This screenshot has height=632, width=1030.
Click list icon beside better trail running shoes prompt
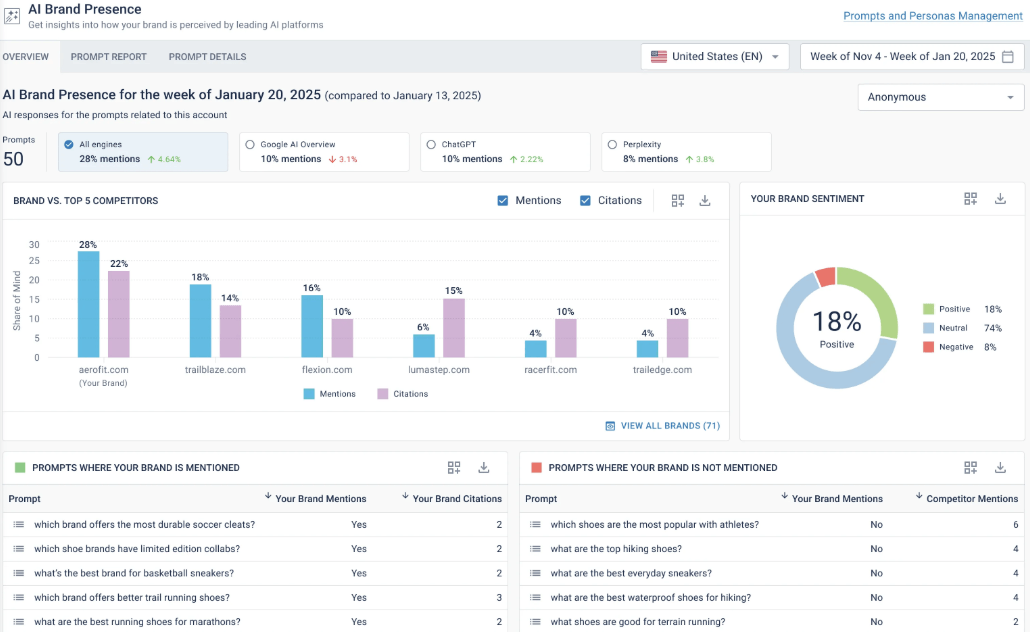coord(19,597)
